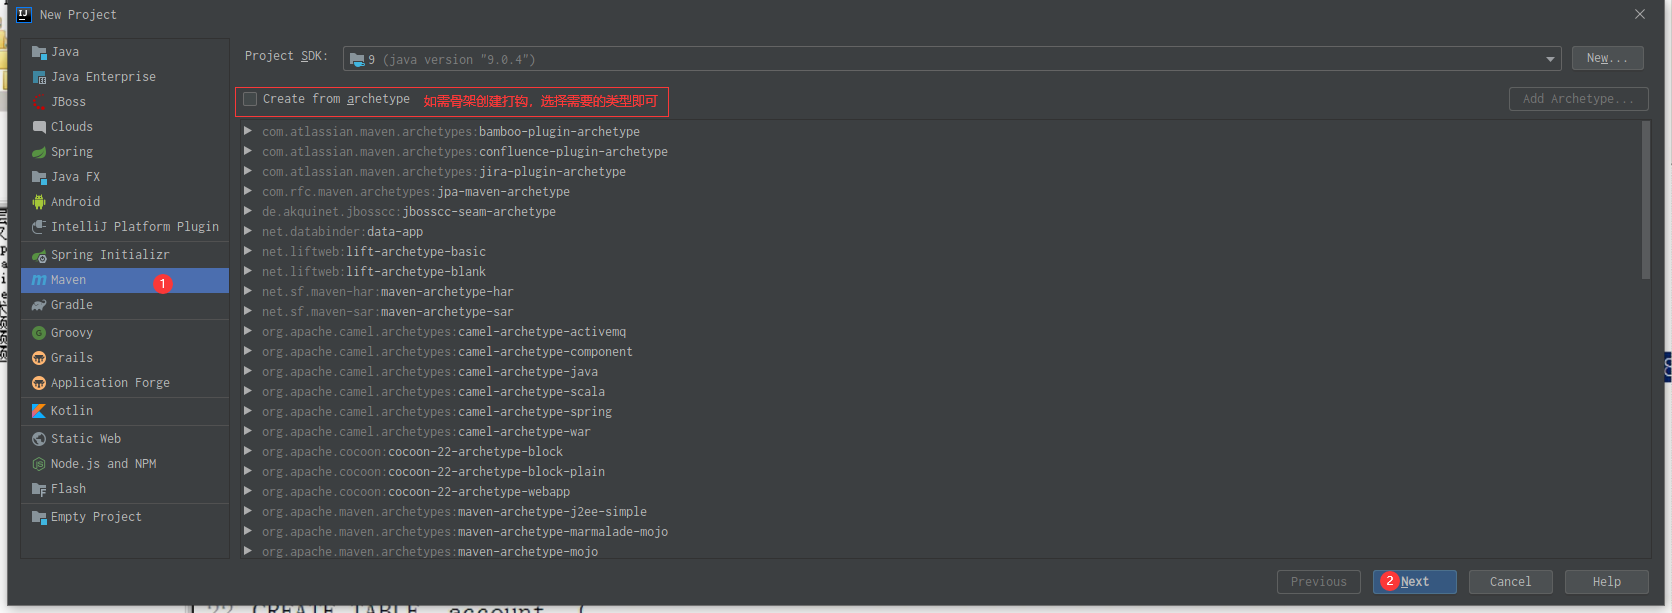Close the New Project dialog

[x=1640, y=14]
